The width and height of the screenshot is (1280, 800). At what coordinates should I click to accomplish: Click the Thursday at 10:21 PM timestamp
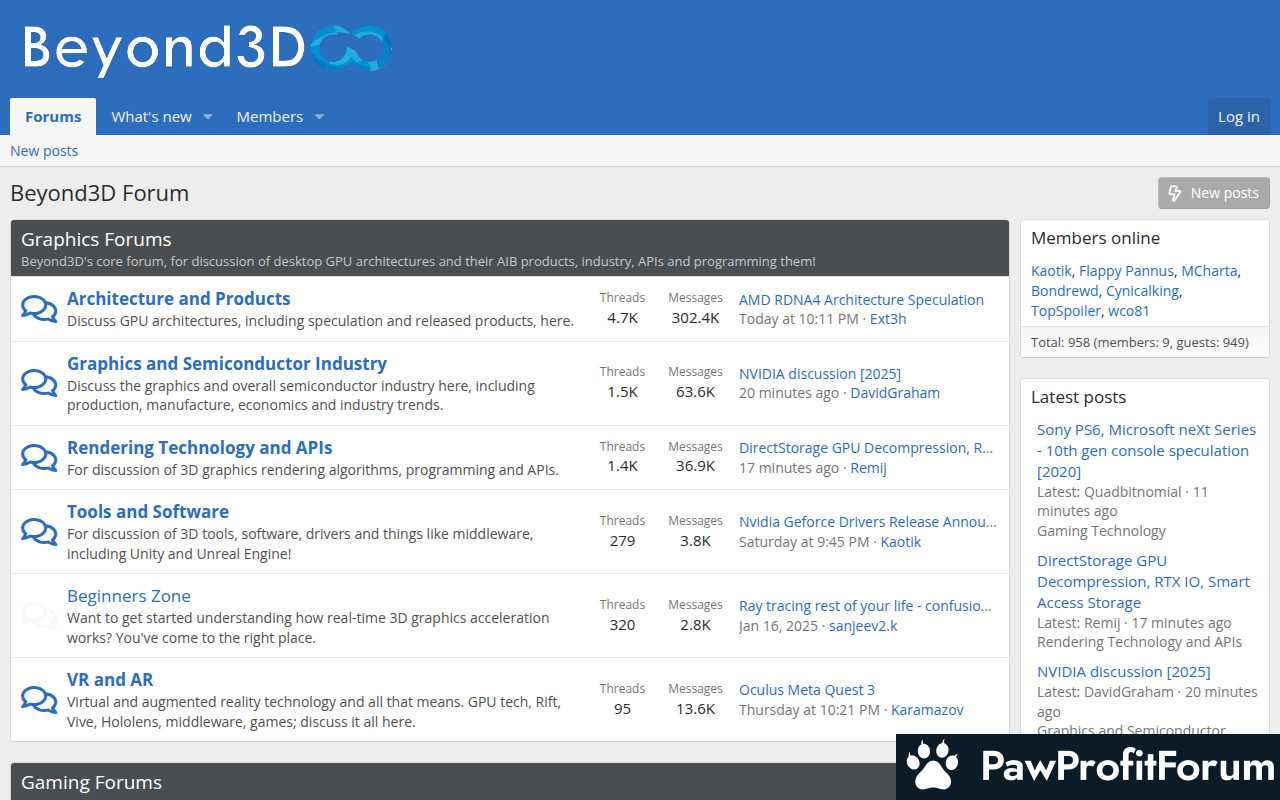[809, 710]
